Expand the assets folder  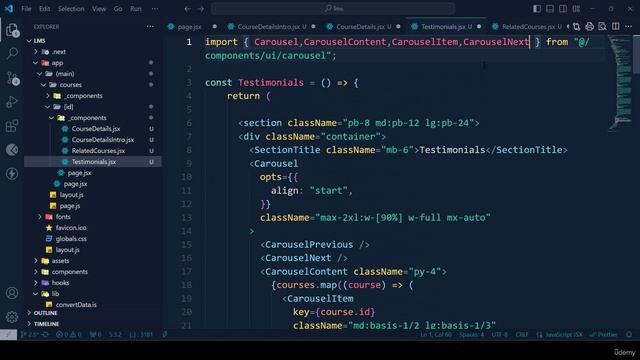click(36, 261)
